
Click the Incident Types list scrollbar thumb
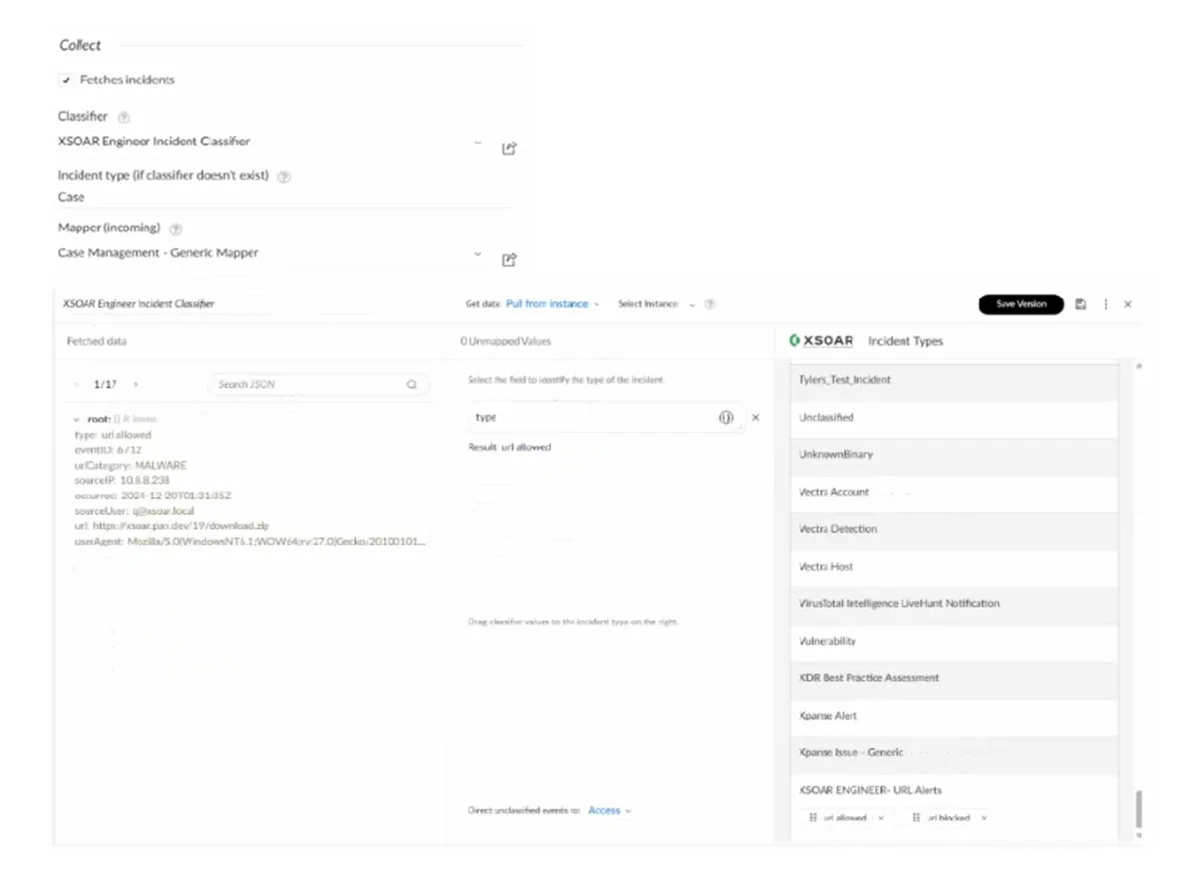[1138, 809]
